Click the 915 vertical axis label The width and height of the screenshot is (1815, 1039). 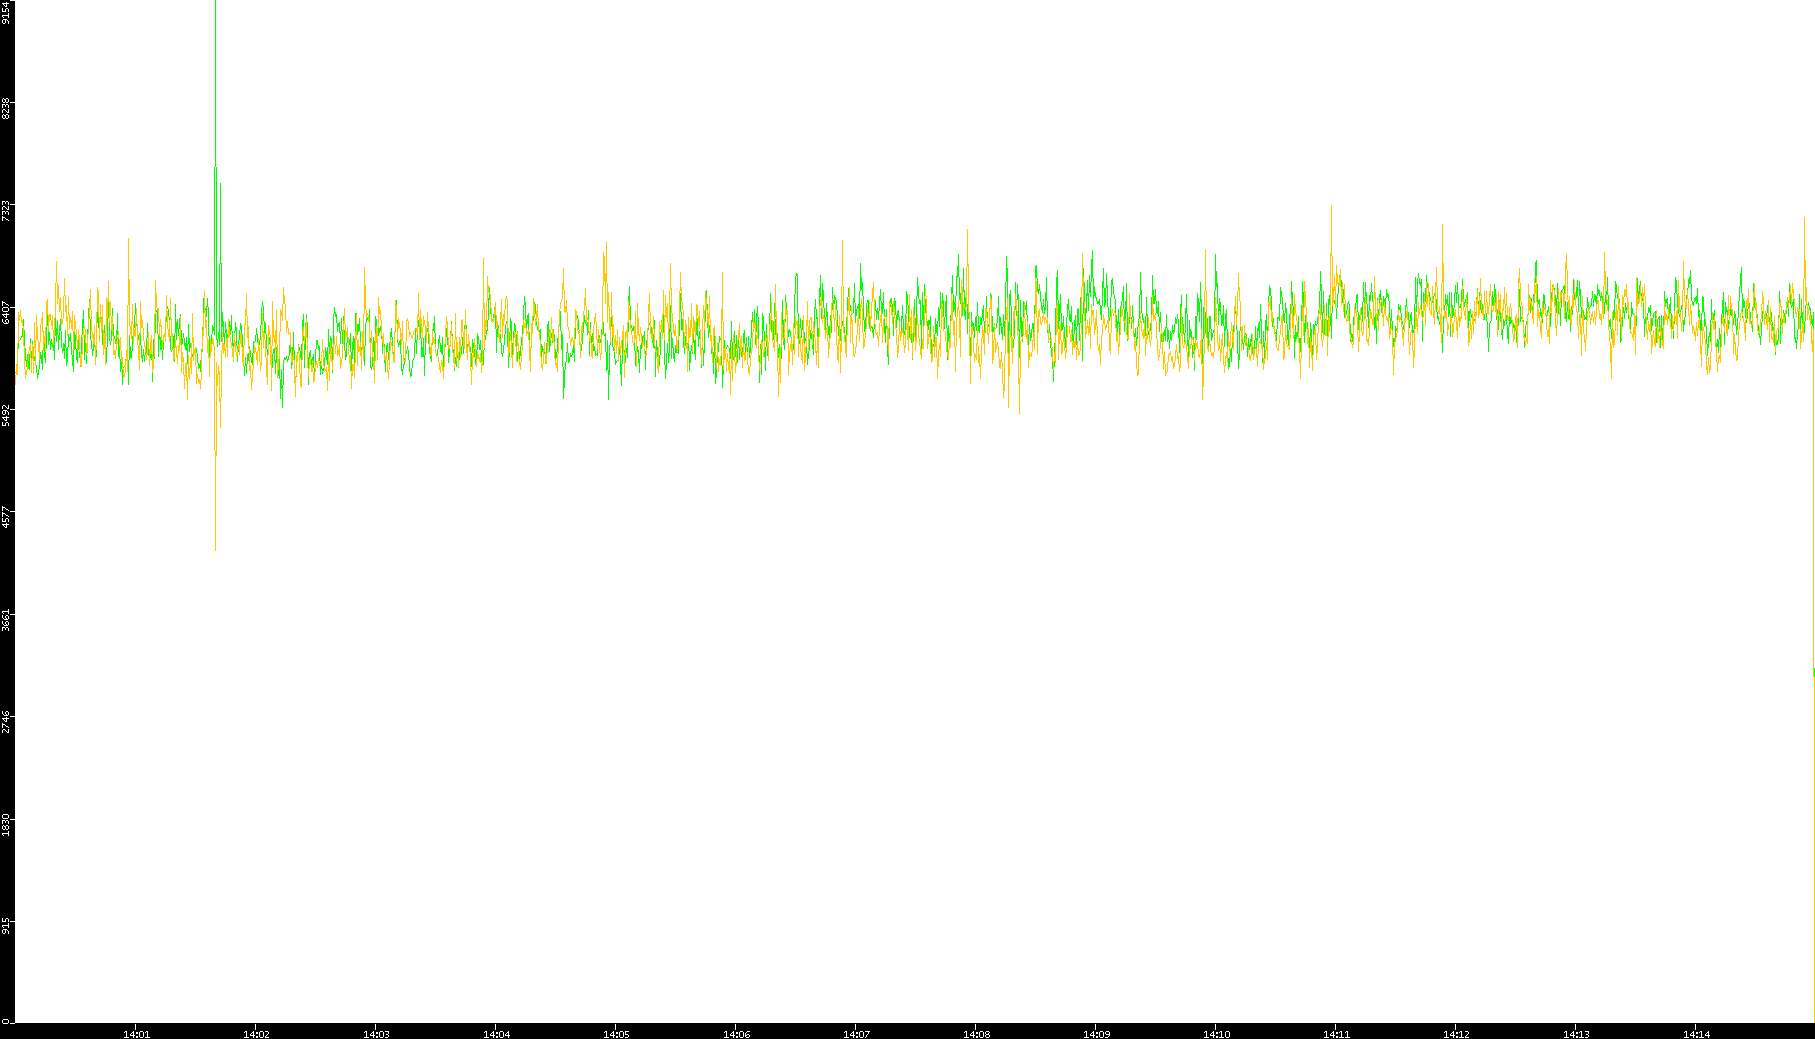coord(6,925)
